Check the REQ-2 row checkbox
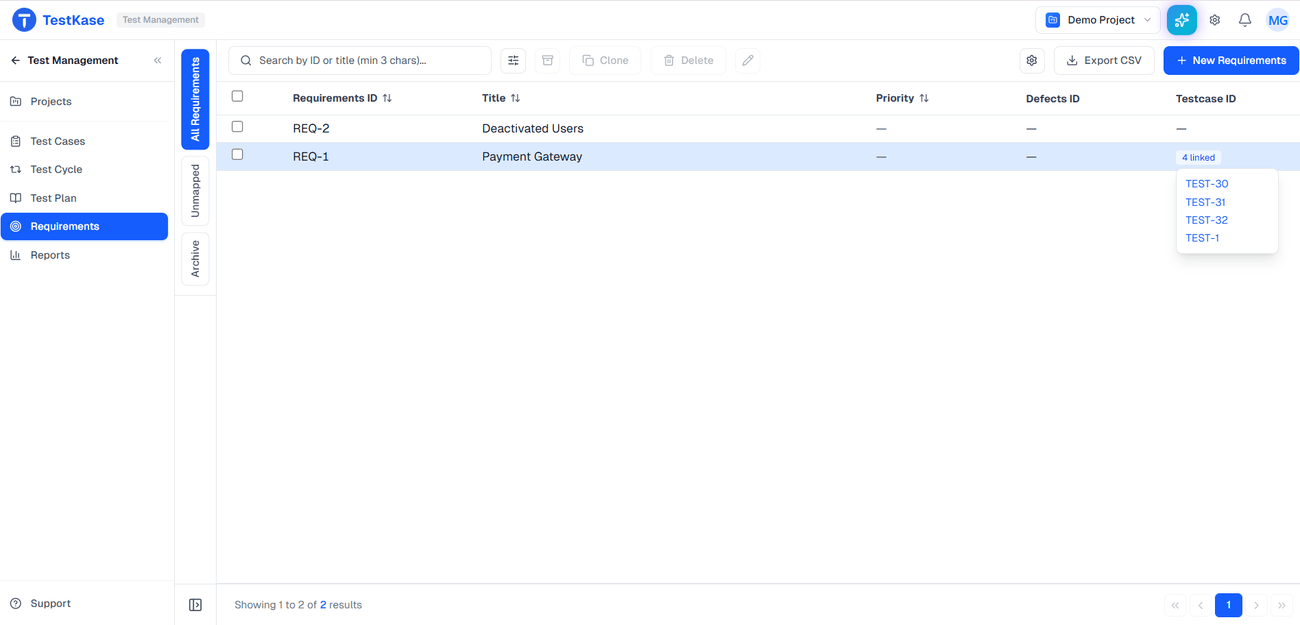This screenshot has width=1300, height=625. [237, 127]
